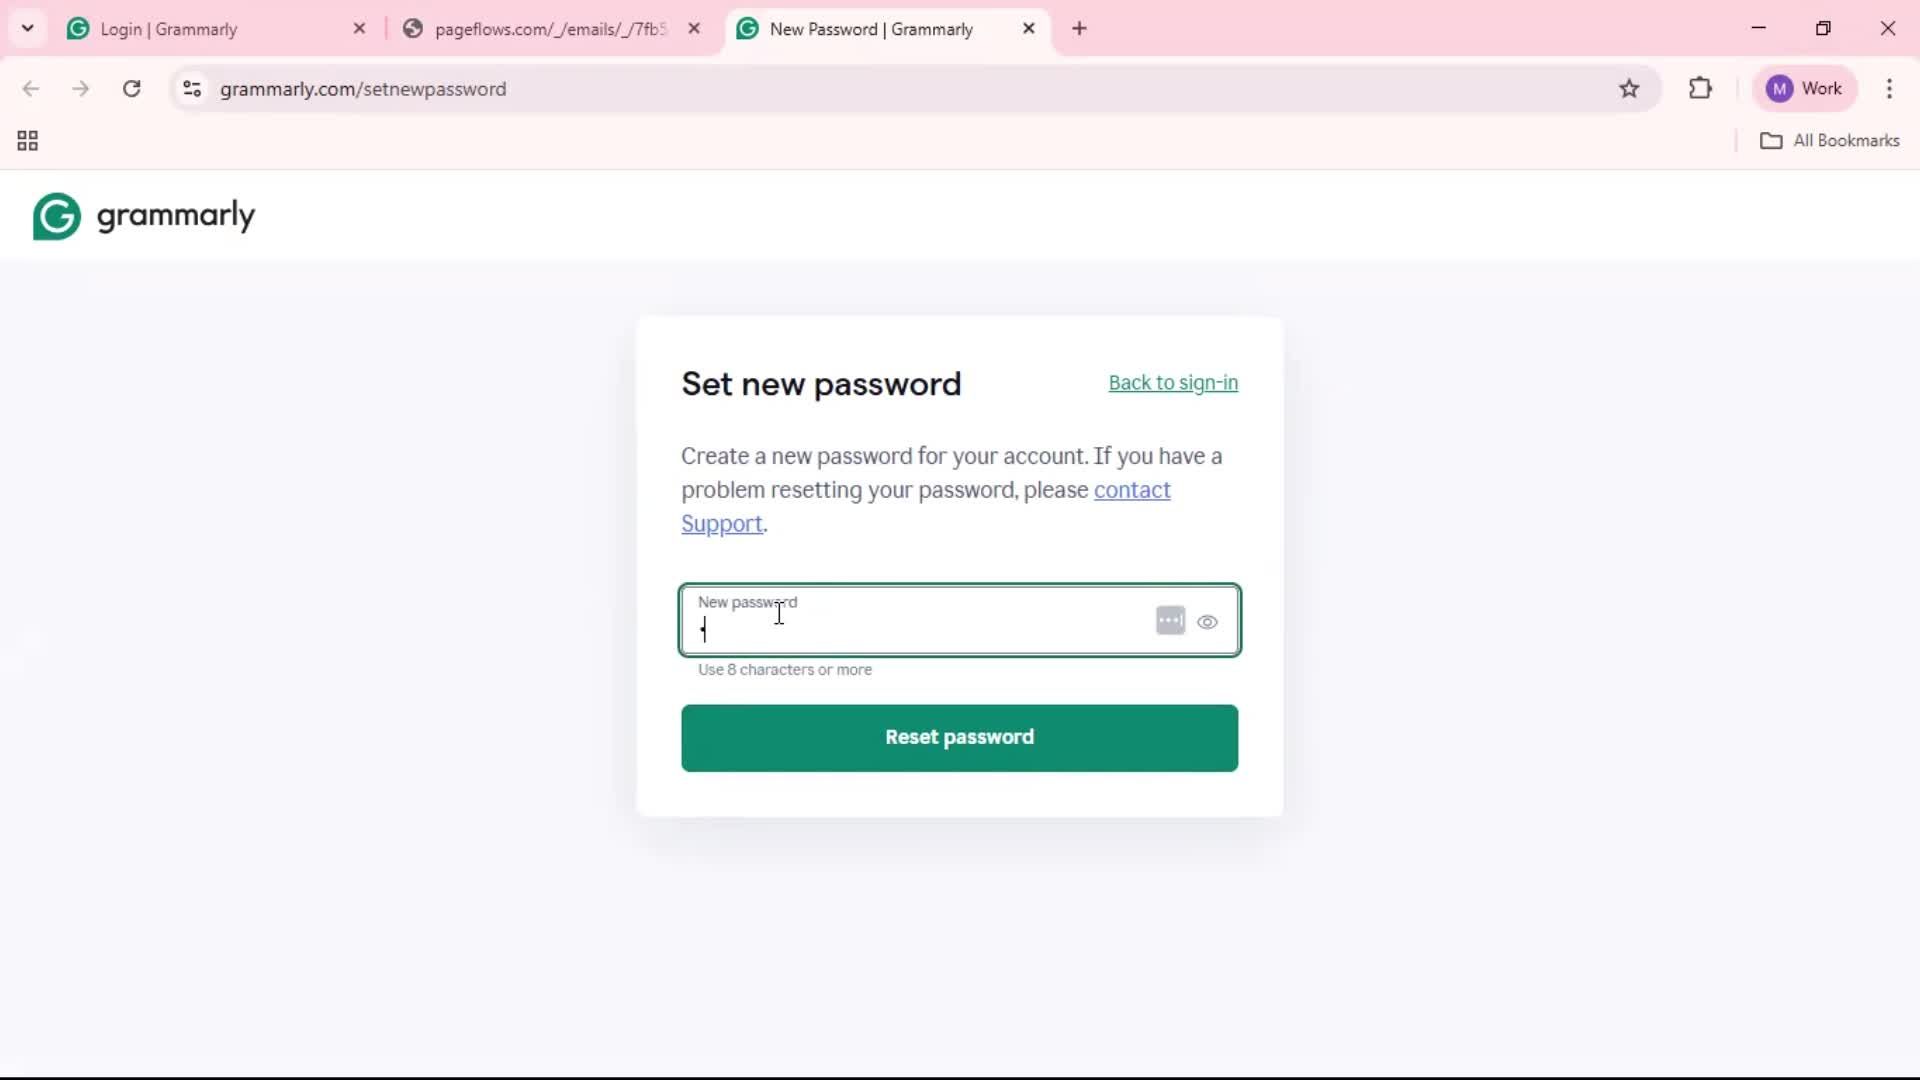Focus the New password input field
The height and width of the screenshot is (1080, 1920).
point(920,630)
